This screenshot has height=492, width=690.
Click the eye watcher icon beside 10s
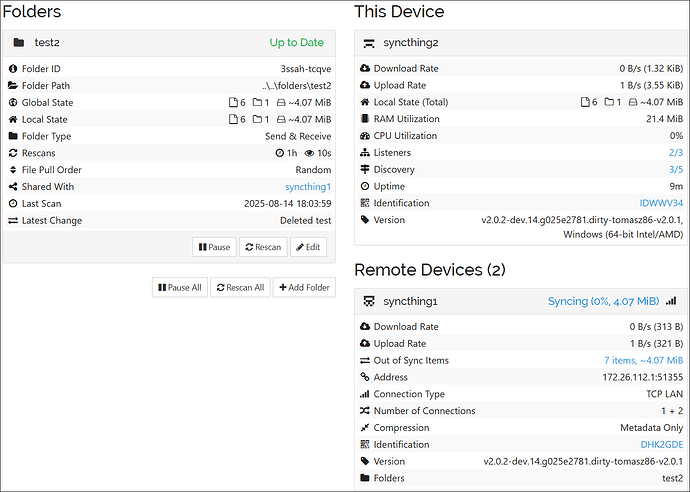pyautogui.click(x=309, y=153)
